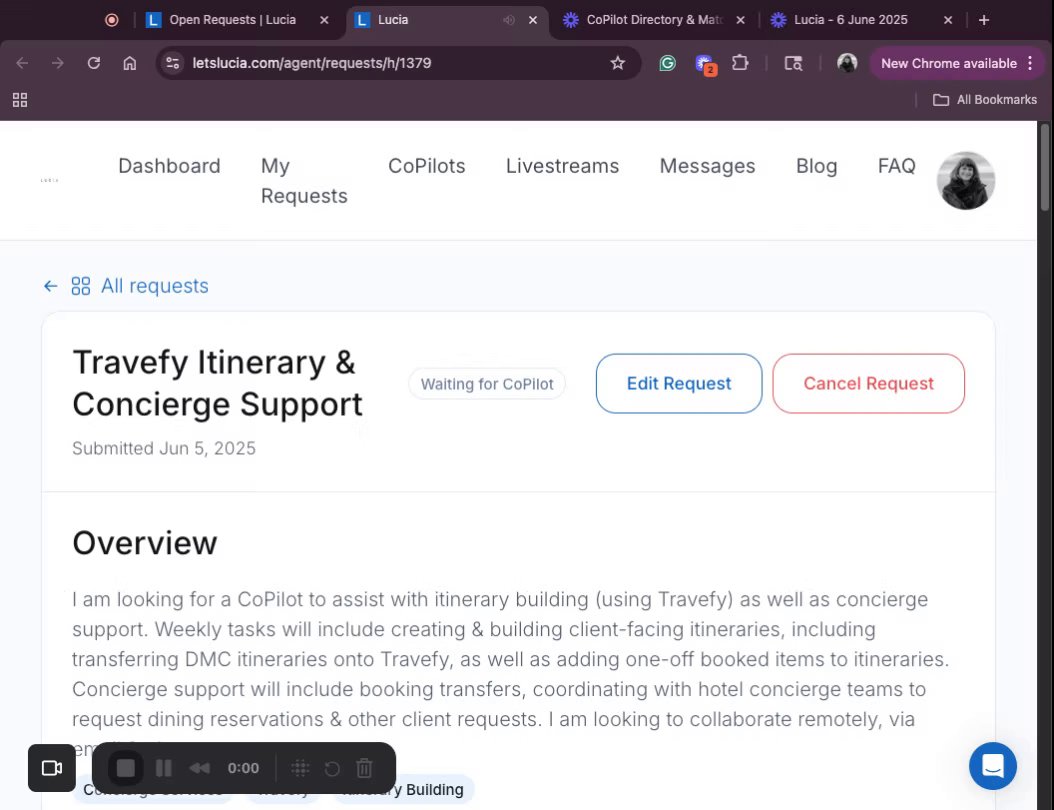Go back to All requests
1054x810 pixels.
(155, 286)
